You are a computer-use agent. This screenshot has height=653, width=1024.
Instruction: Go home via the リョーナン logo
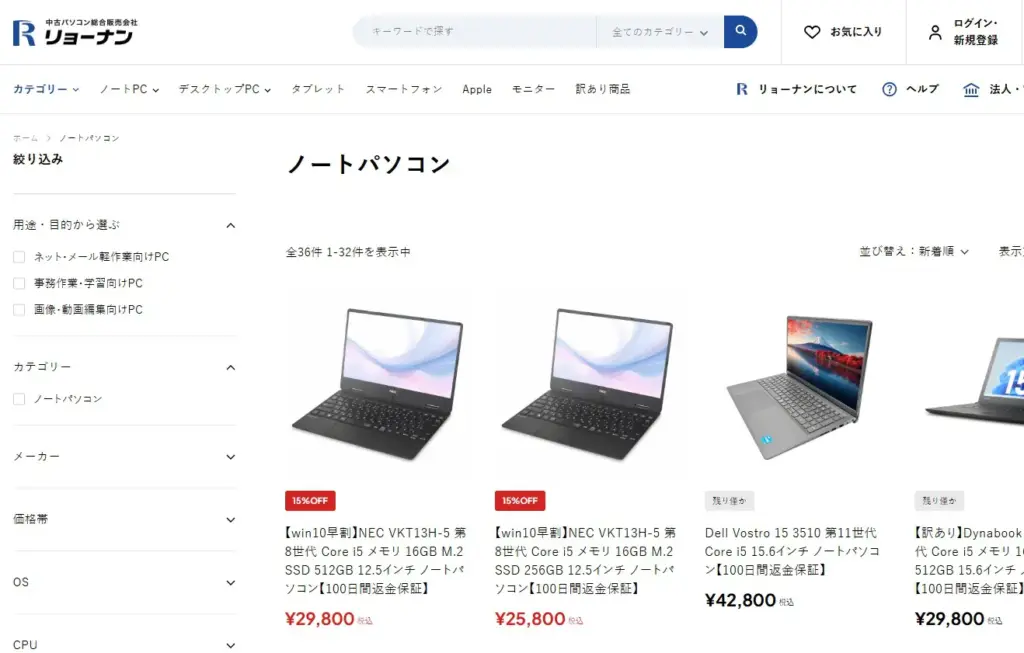(75, 32)
